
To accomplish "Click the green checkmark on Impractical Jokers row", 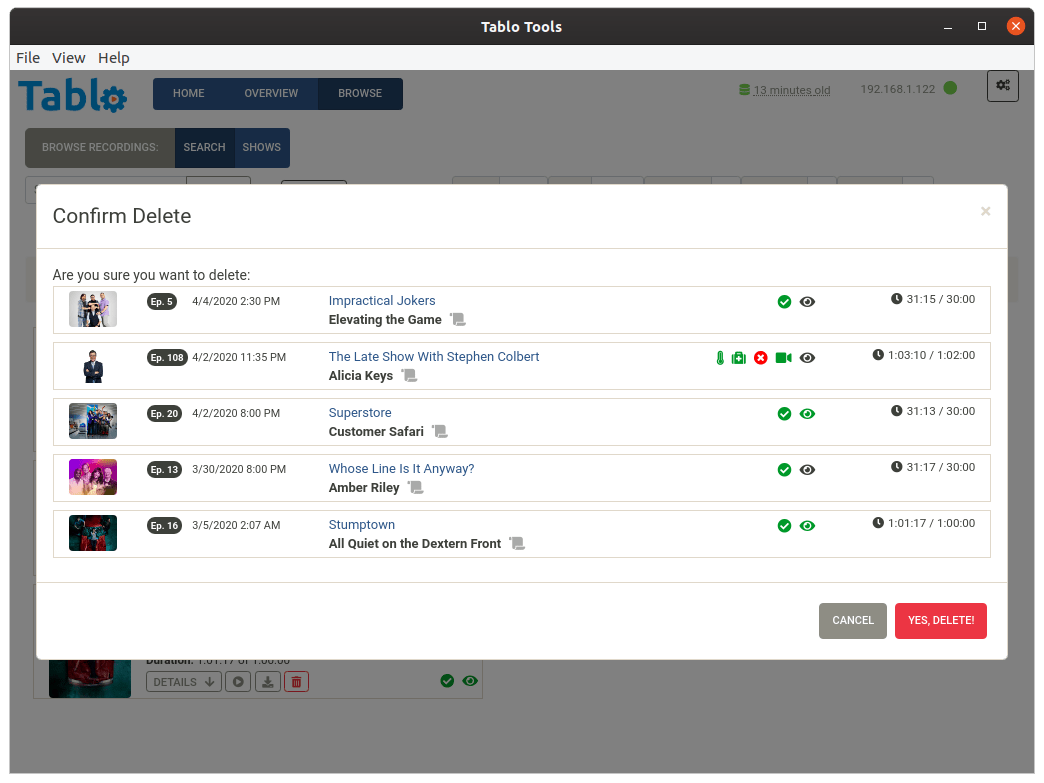I will 784,301.
